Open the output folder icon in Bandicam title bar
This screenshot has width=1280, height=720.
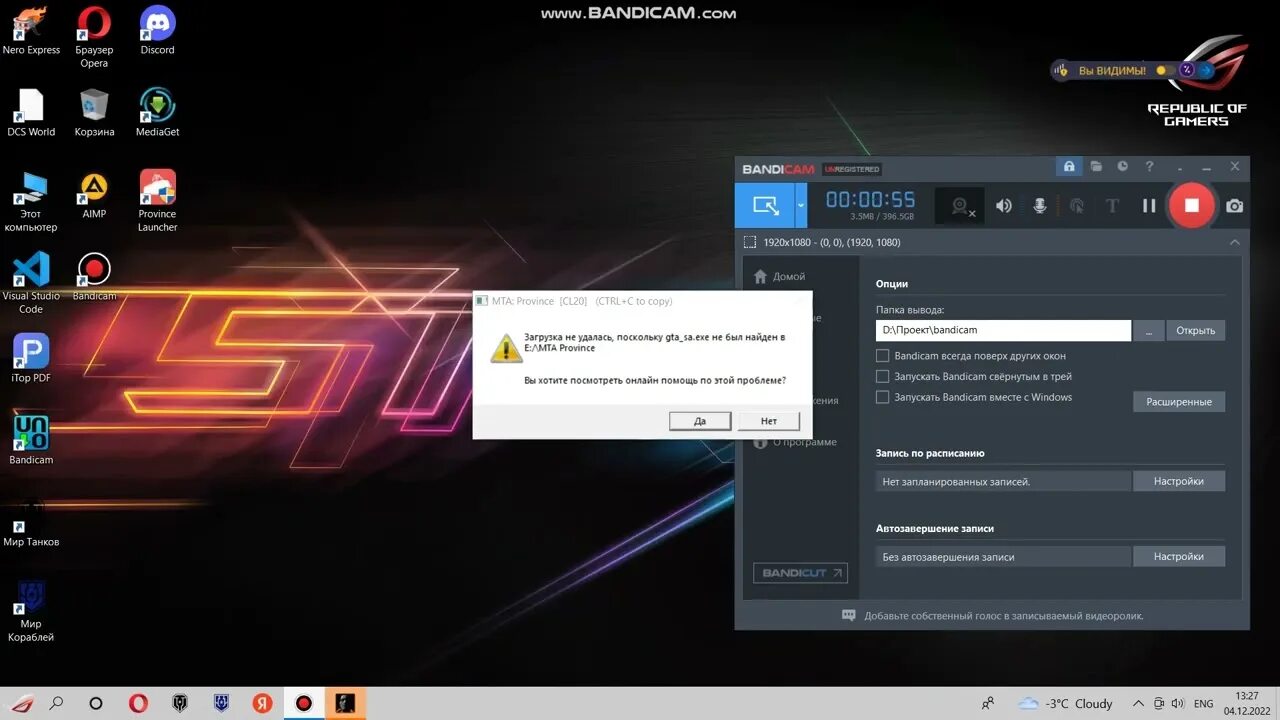[1096, 167]
